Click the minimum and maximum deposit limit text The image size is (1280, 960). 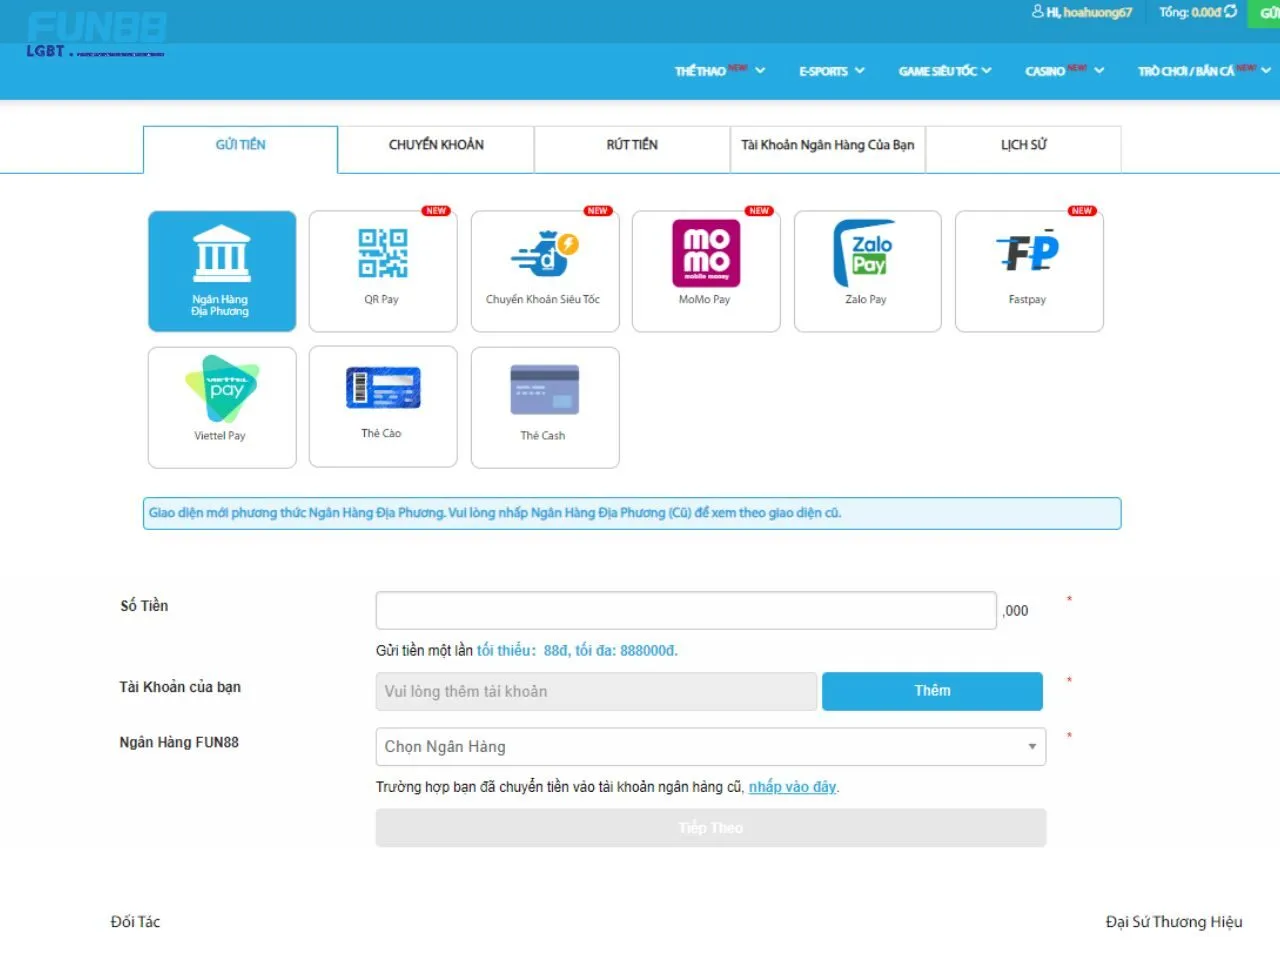click(577, 651)
